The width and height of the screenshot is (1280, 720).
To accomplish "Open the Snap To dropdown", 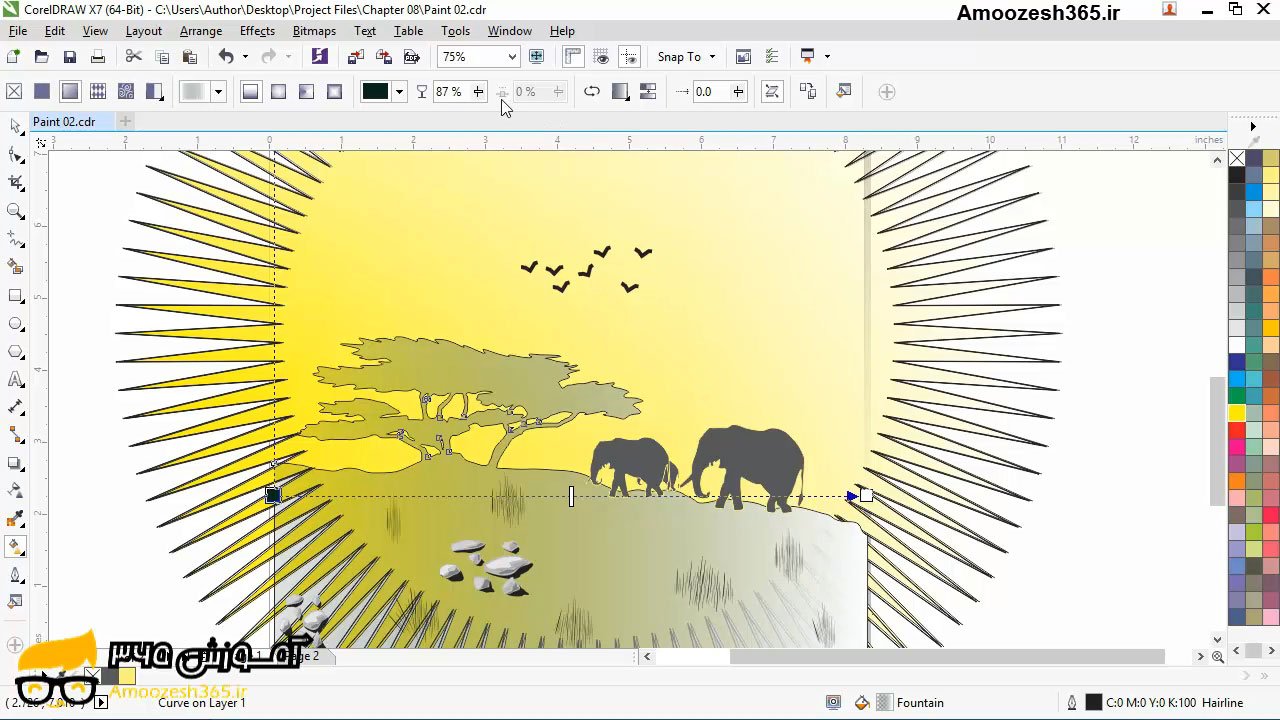I will click(687, 57).
